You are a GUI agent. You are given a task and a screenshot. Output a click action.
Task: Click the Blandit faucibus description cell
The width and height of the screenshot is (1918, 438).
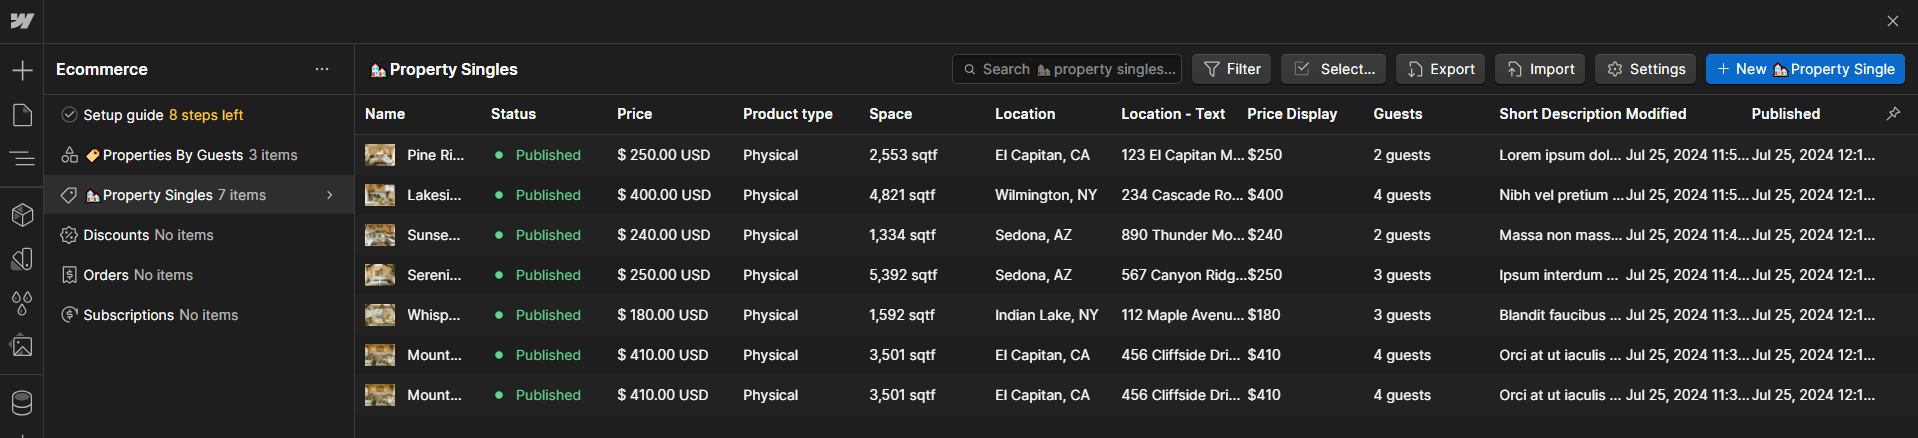pyautogui.click(x=1559, y=315)
